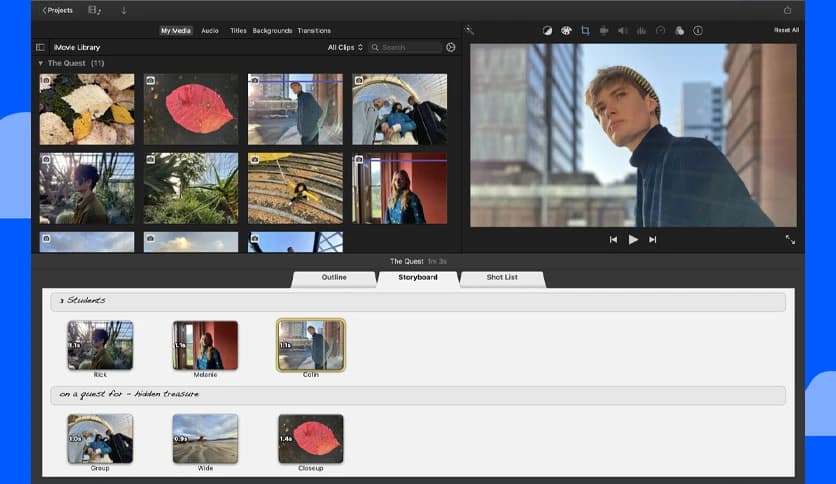Open the Backgrounds tab
836x484 pixels.
[x=272, y=30]
